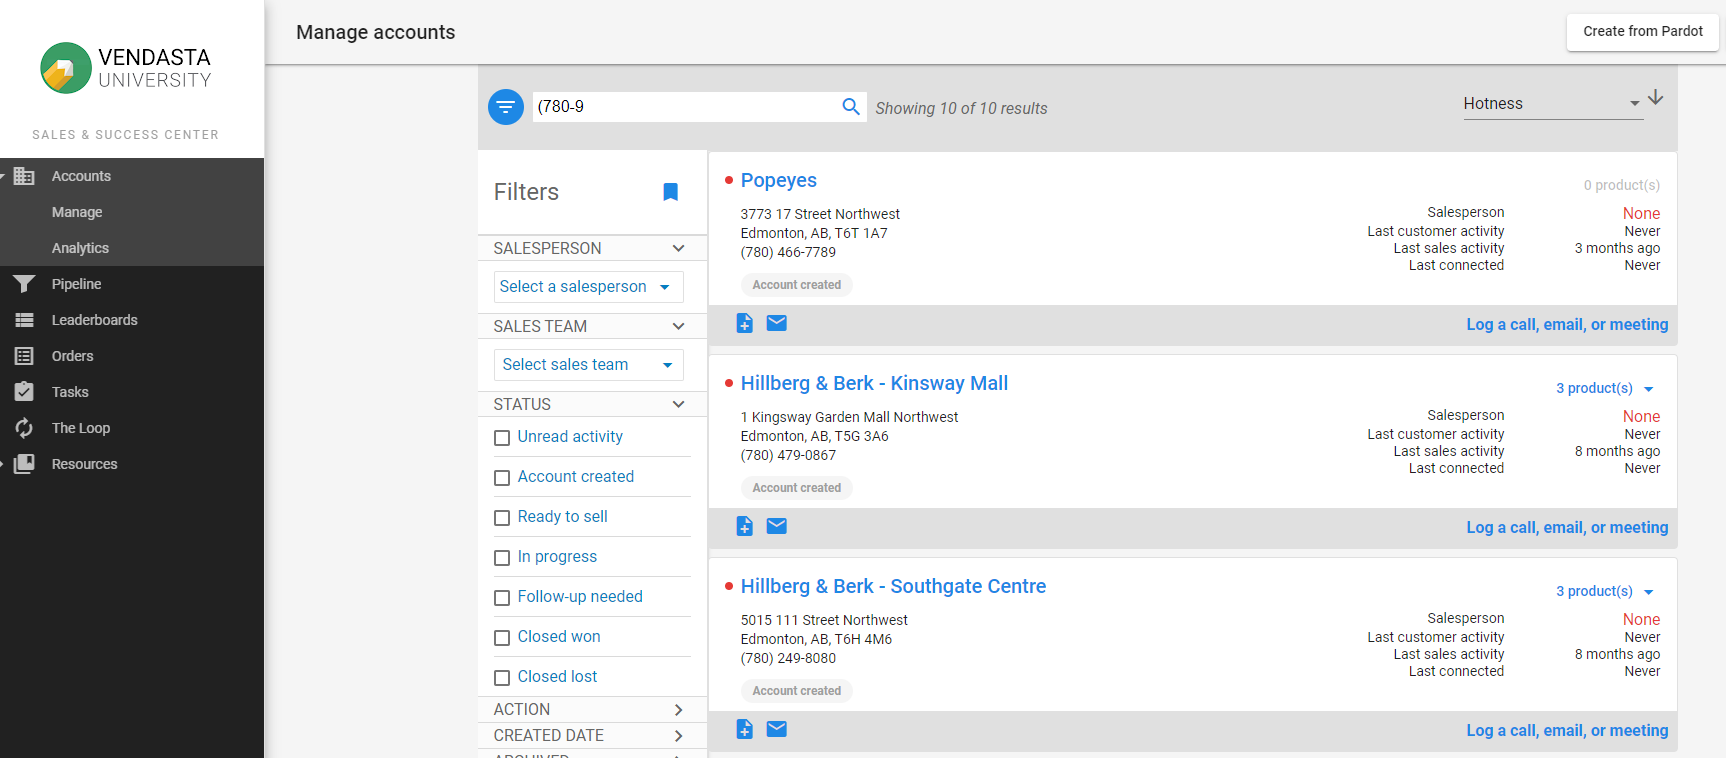Viewport: 1726px width, 758px height.
Task: Check the Follow-up needed filter
Action: [502, 598]
